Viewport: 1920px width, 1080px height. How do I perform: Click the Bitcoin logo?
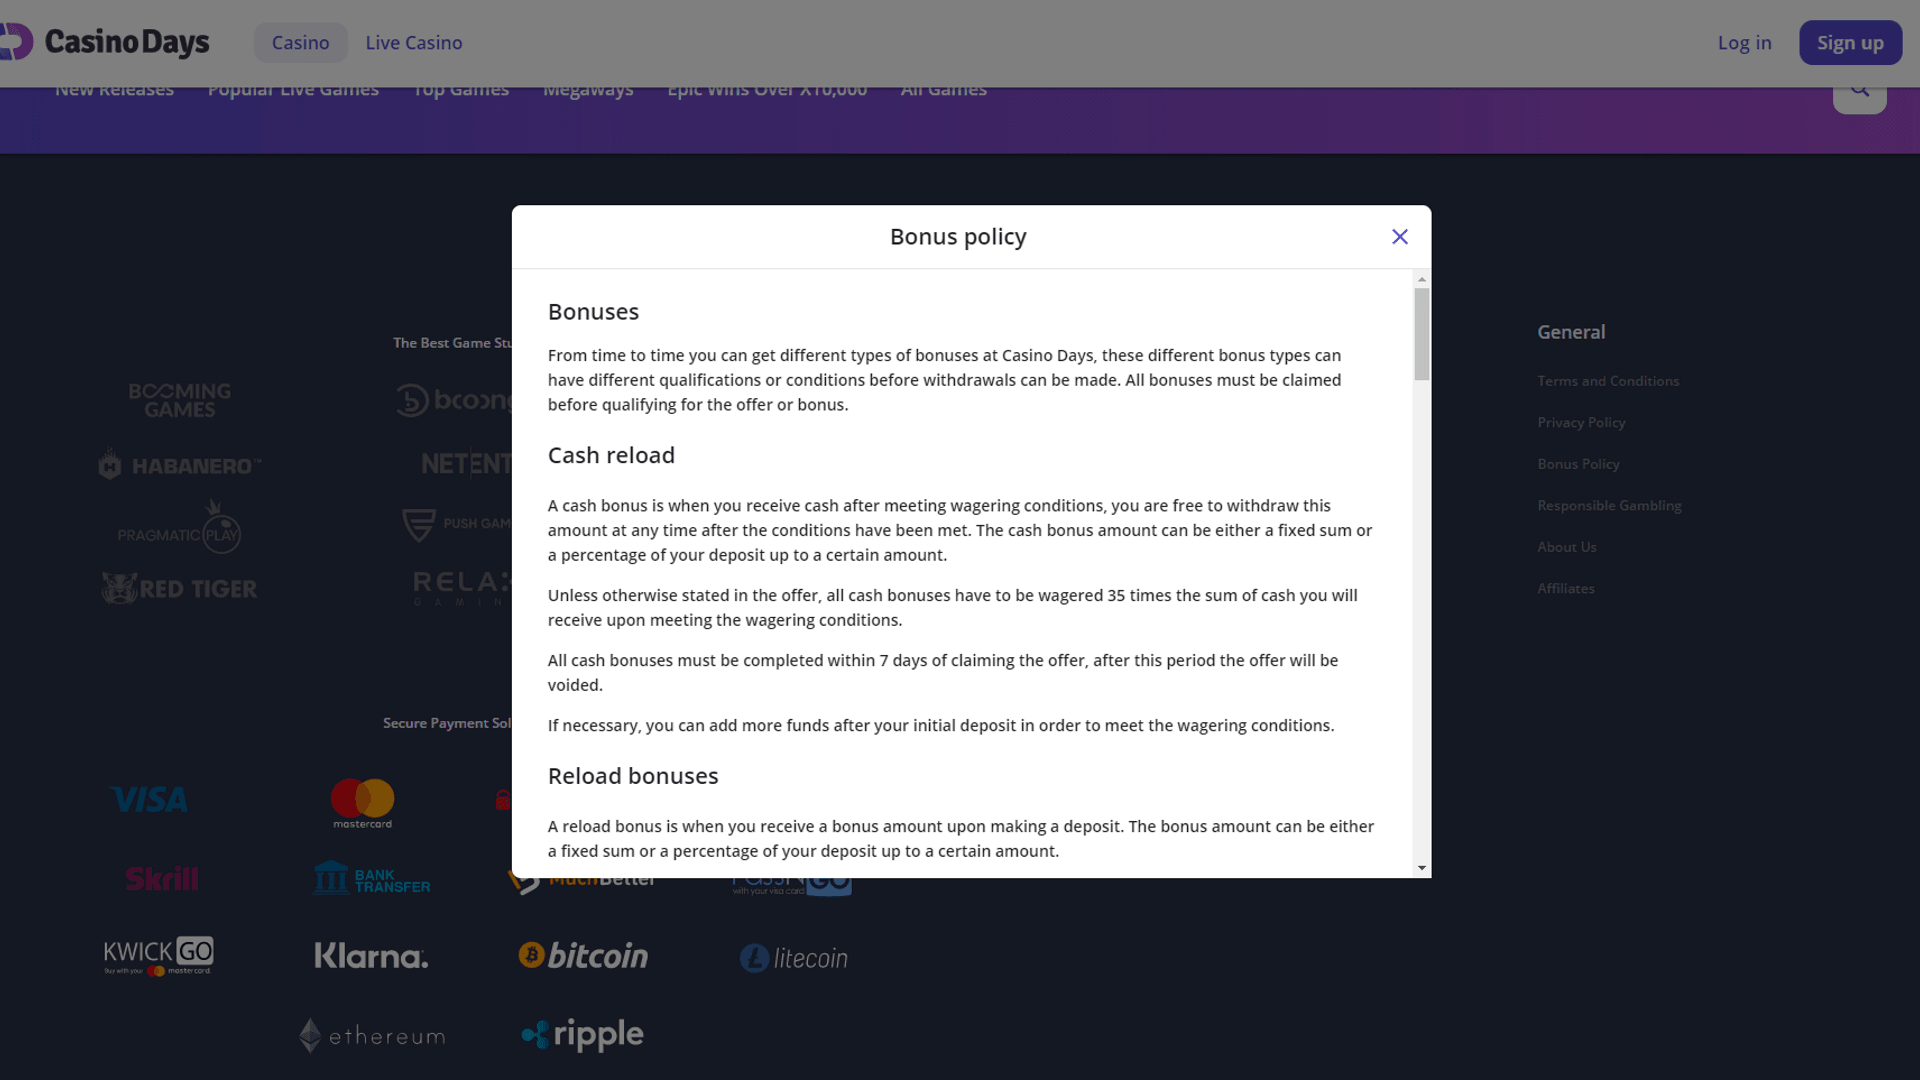coord(583,956)
